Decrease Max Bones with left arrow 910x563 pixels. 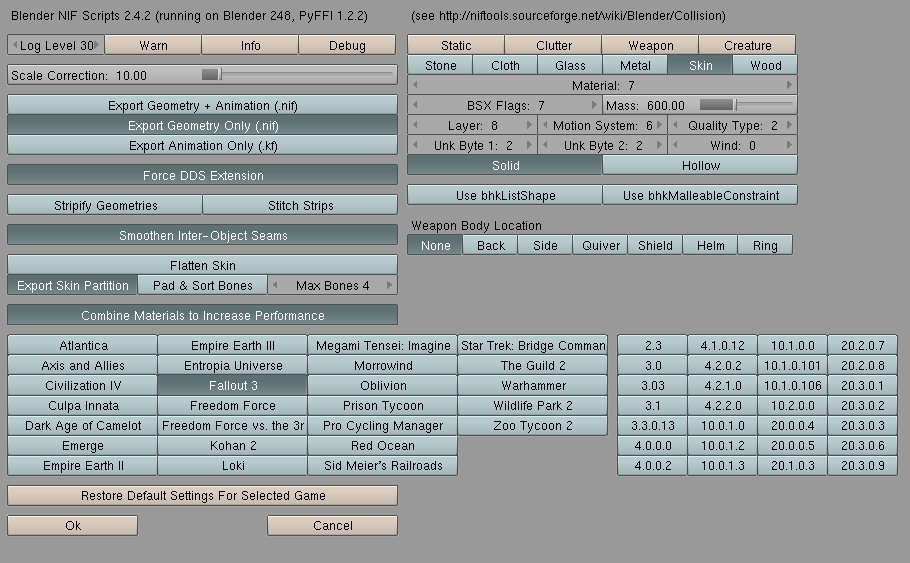[275, 285]
